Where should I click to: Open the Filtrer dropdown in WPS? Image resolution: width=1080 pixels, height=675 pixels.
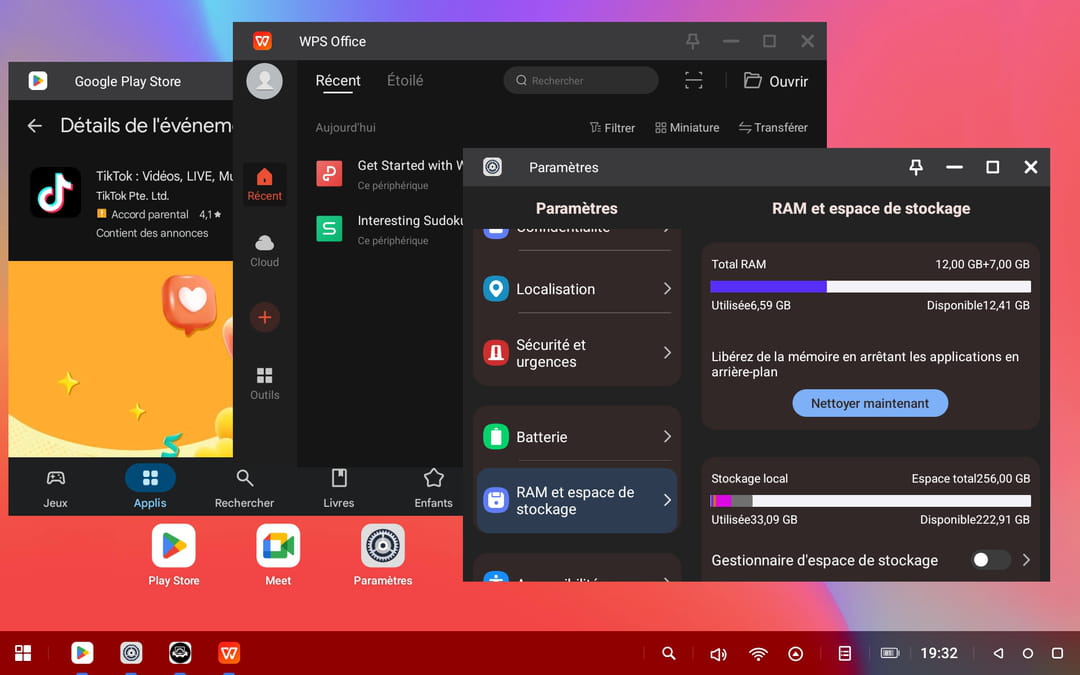point(611,128)
